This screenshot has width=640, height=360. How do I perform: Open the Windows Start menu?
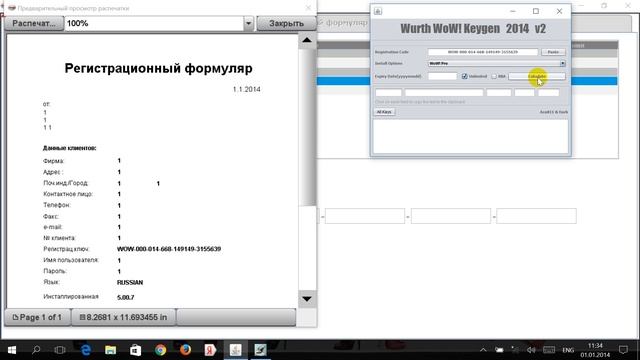point(12,350)
